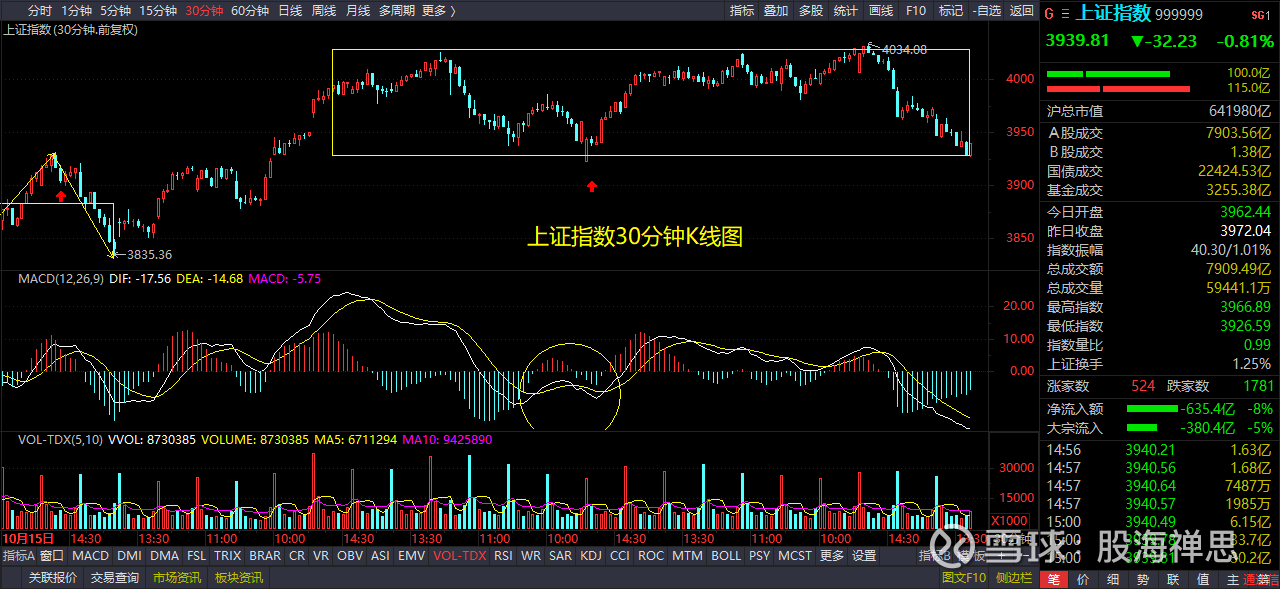Select the 势 trend tab in side panel
1280x589 pixels.
(x=1143, y=579)
